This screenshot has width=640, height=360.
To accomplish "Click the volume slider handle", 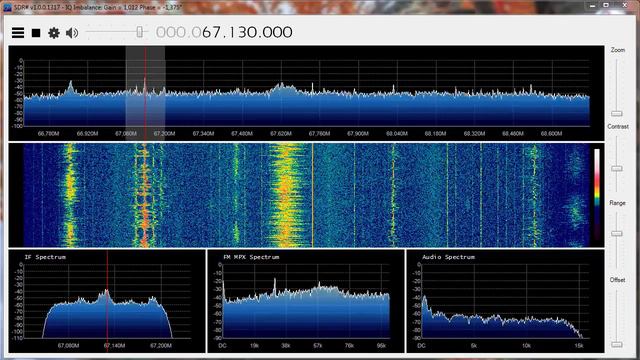I will (x=140, y=32).
